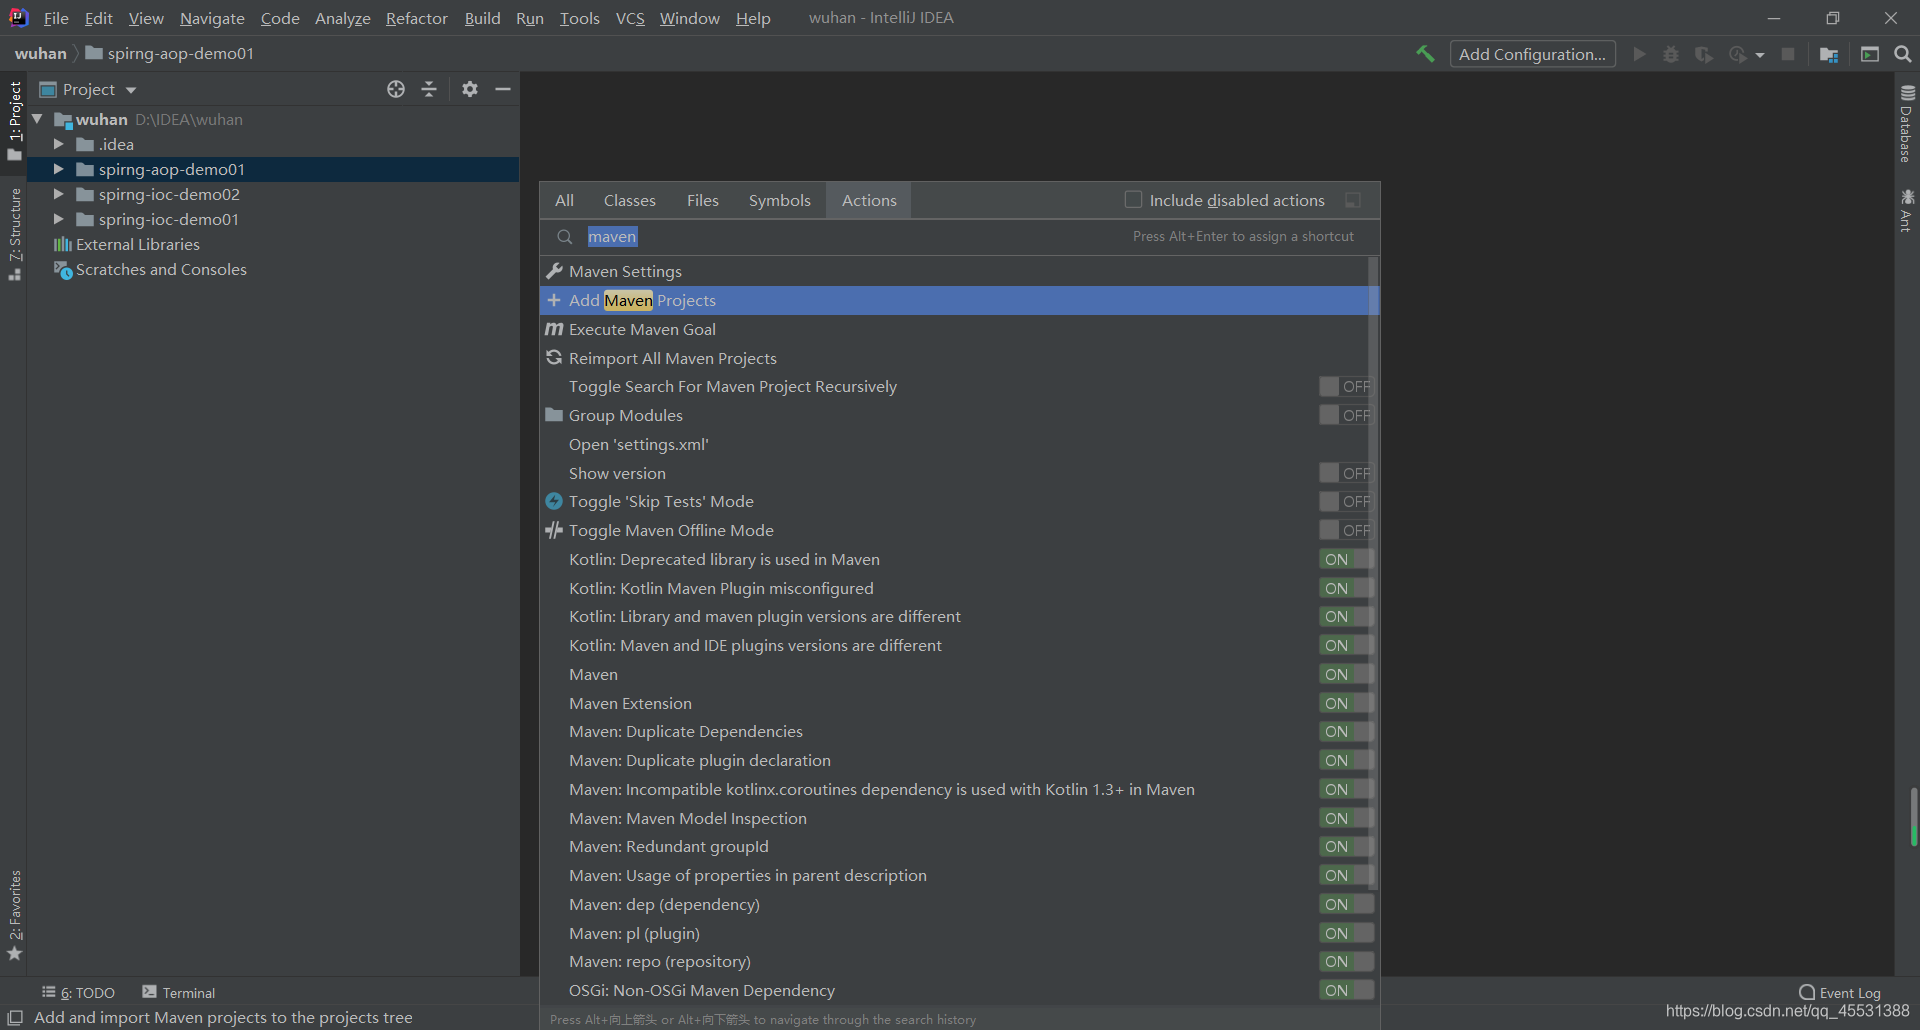The width and height of the screenshot is (1920, 1030).
Task: Open the Ant tool window
Action: pos(1907,210)
